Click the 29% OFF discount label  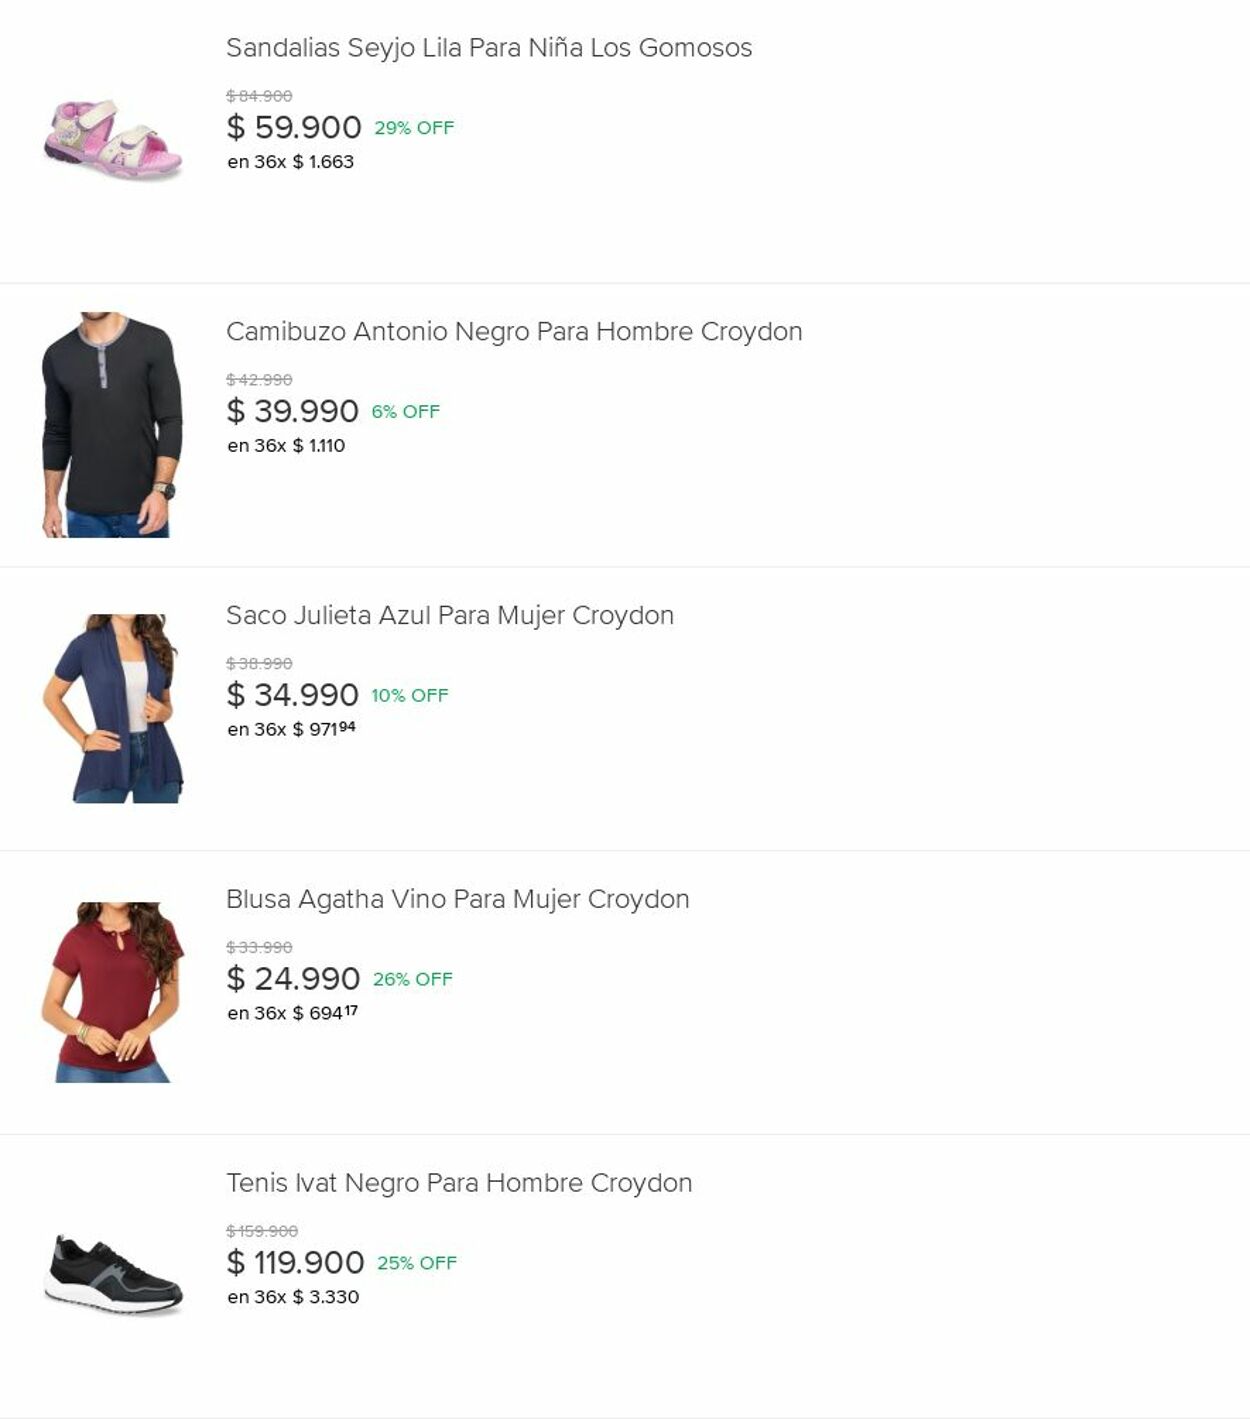tap(414, 128)
